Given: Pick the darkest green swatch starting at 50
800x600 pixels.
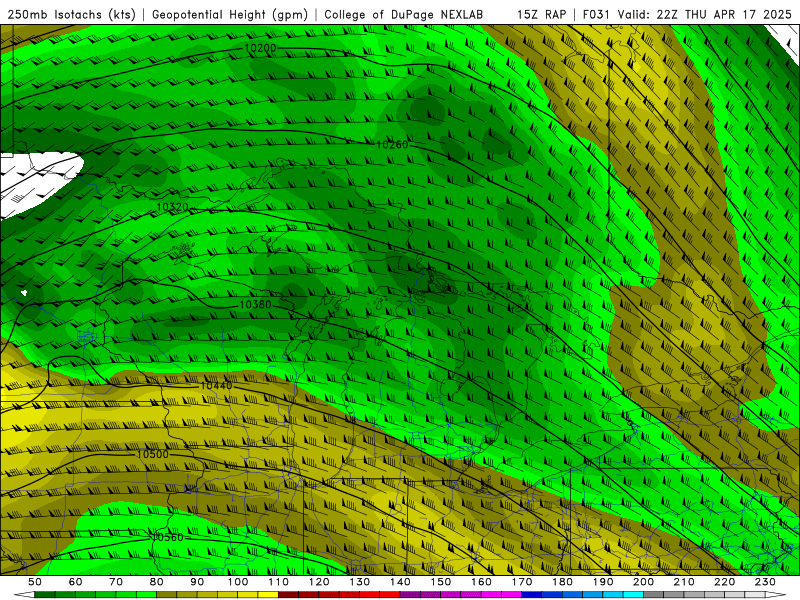Looking at the screenshot, I should tap(44, 595).
